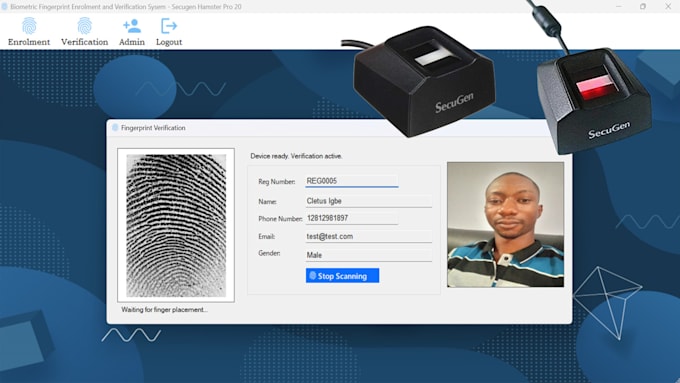Click the Gender field showing Male
The height and width of the screenshot is (383, 680).
tap(369, 255)
